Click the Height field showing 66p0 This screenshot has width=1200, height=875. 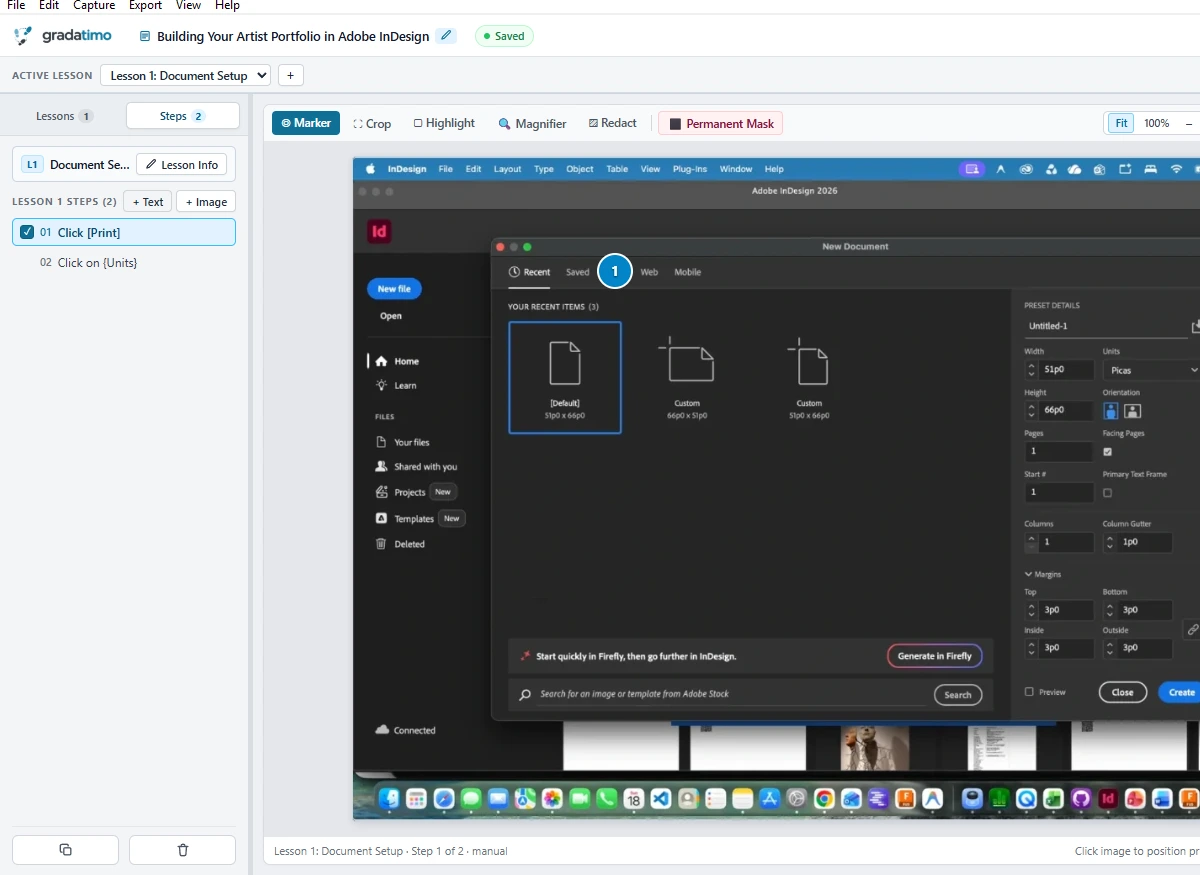tap(1064, 410)
